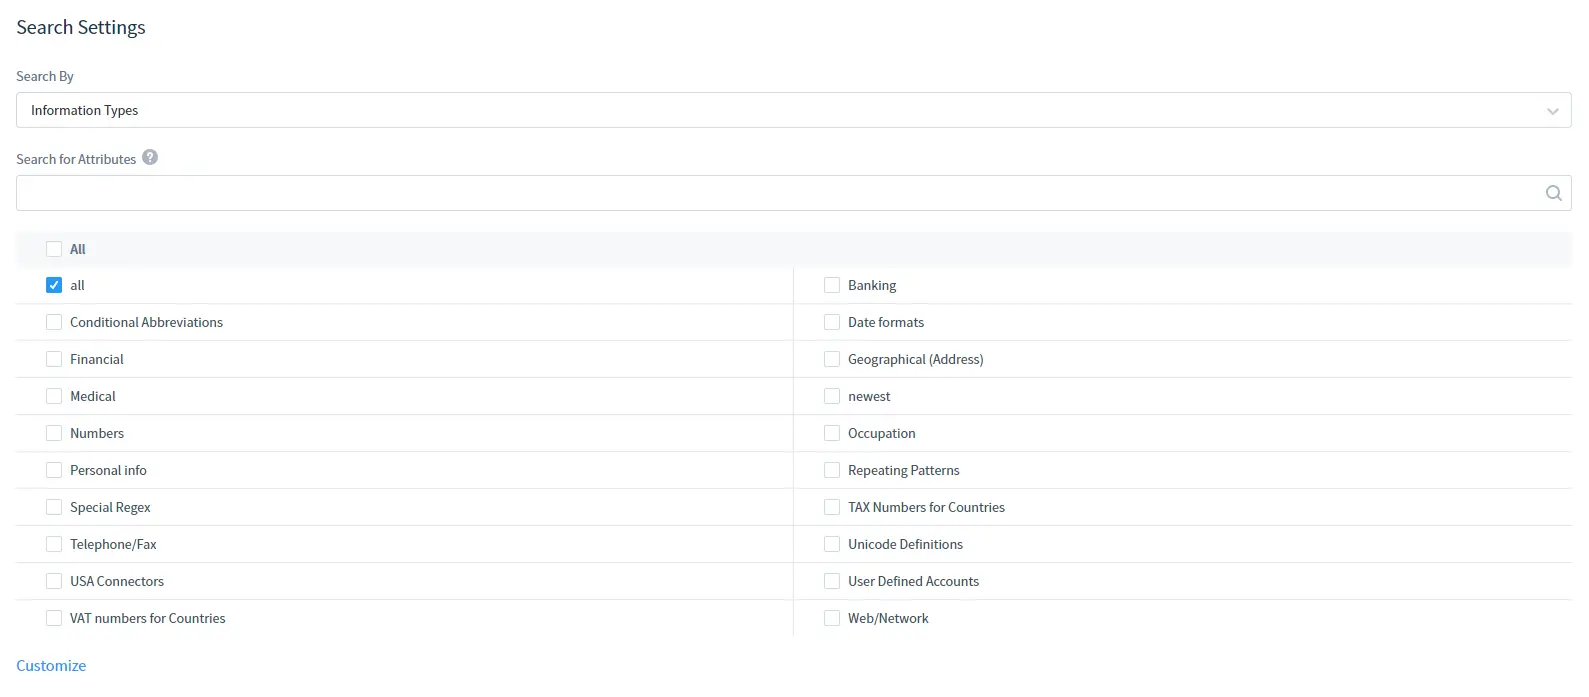
Task: Open the Search By dropdown arrow
Action: [1552, 111]
